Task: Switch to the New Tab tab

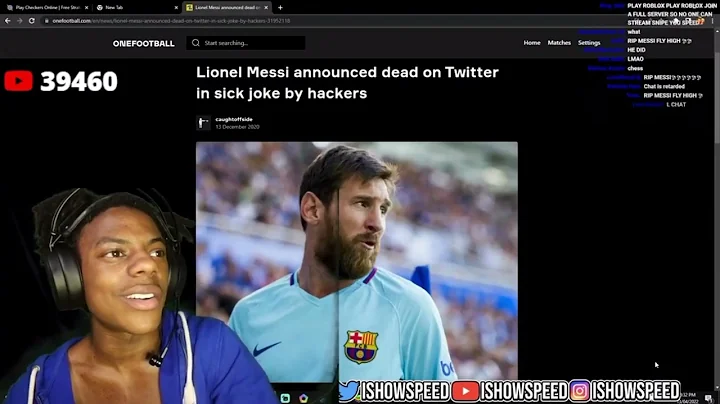Action: 138,7
